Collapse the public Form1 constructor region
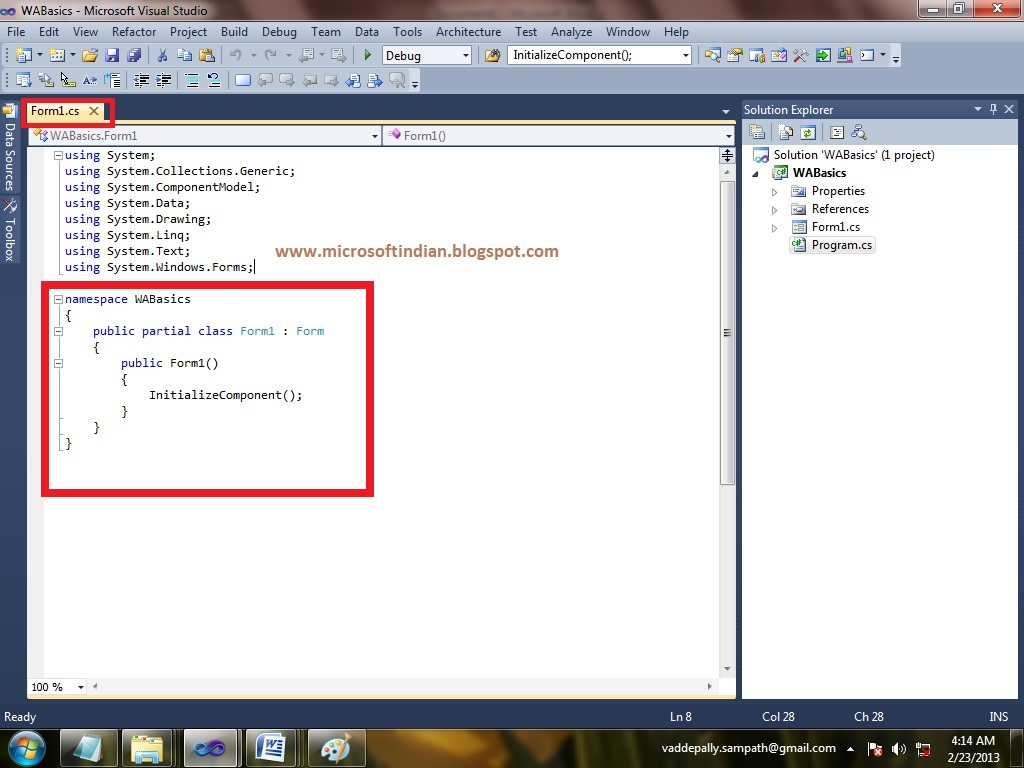 (57, 362)
